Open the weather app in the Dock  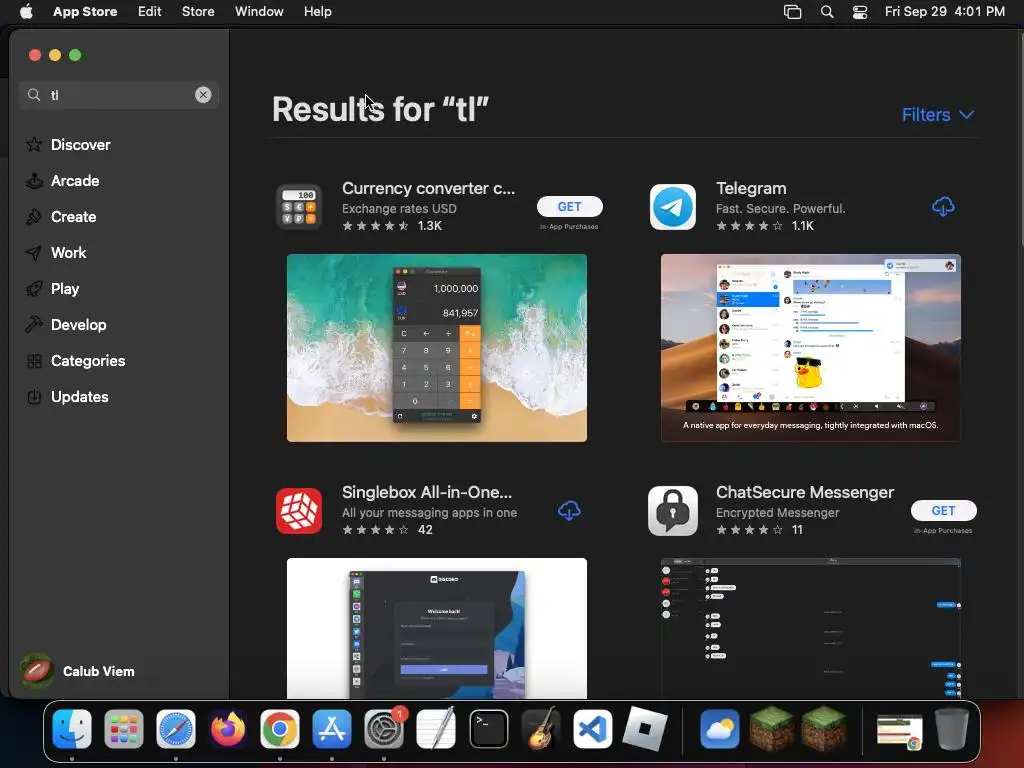pos(719,729)
